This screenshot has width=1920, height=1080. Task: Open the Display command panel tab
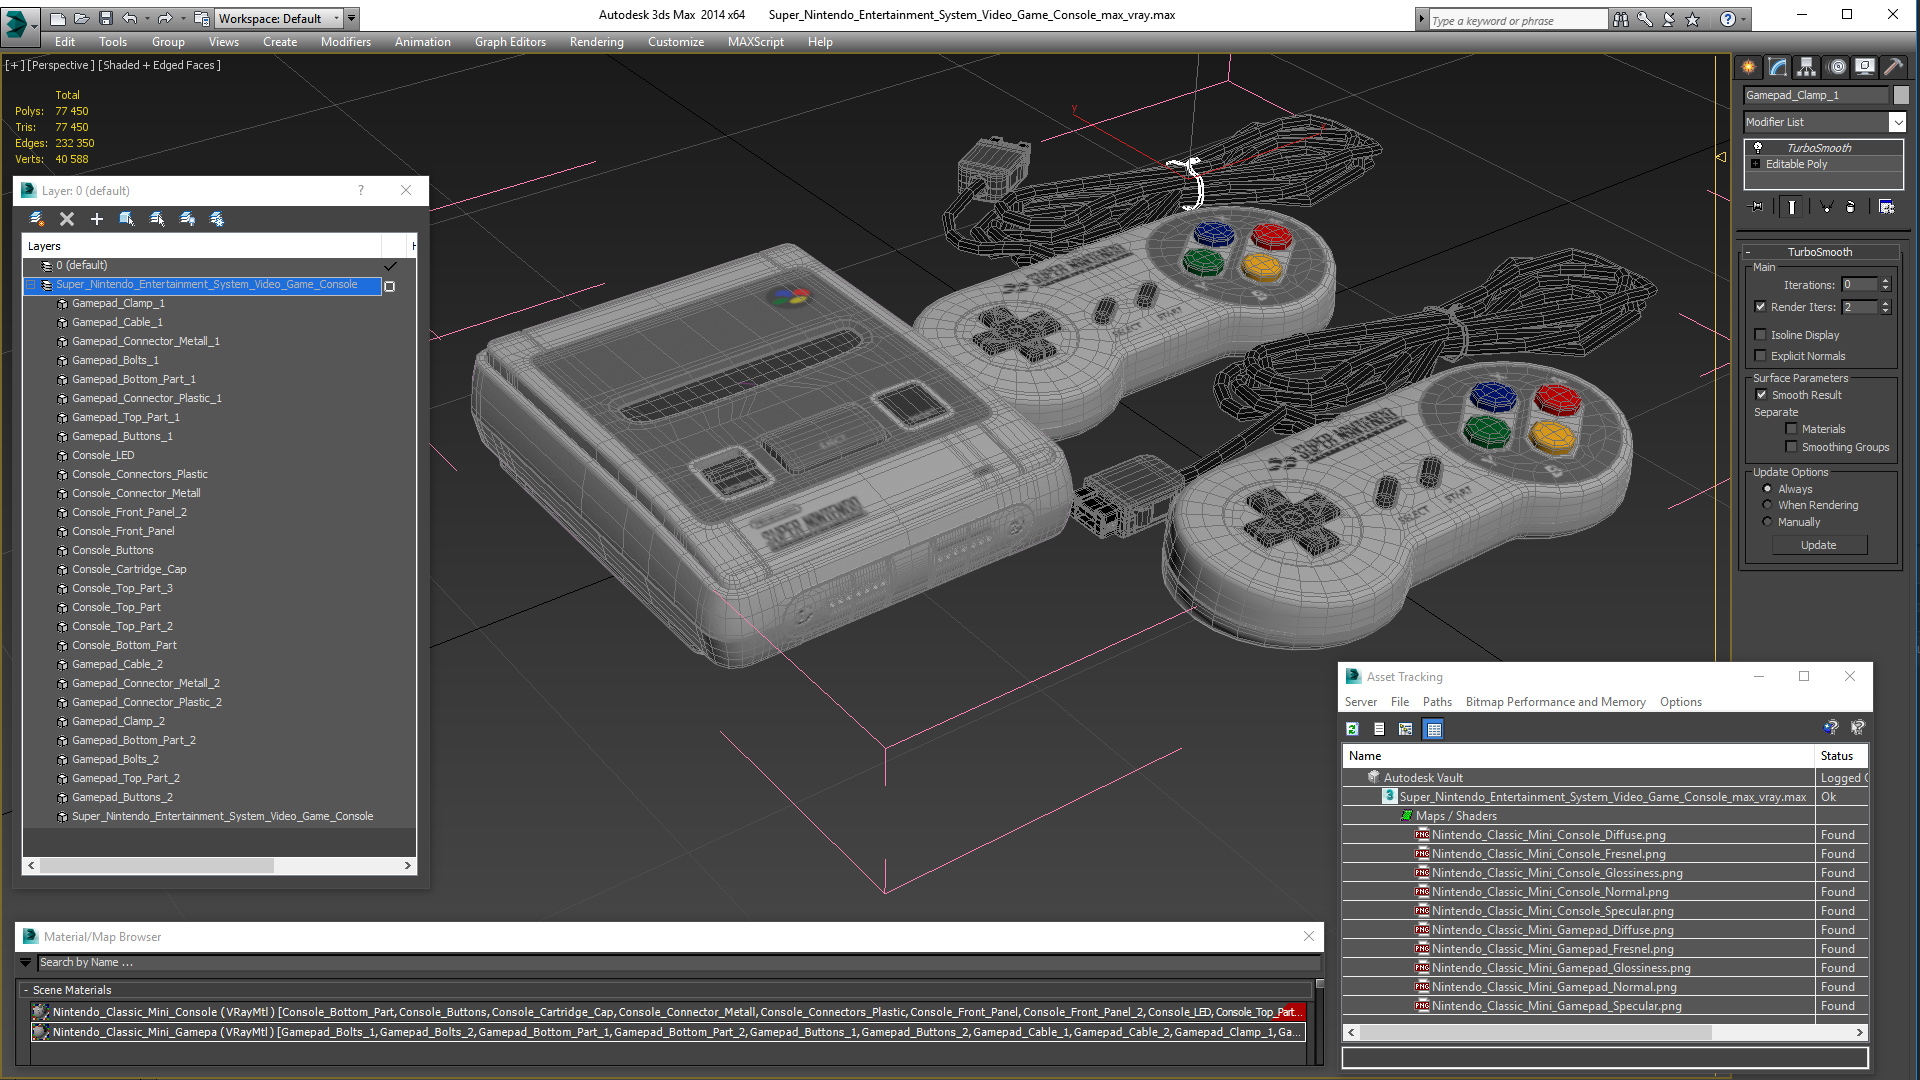click(x=1865, y=67)
